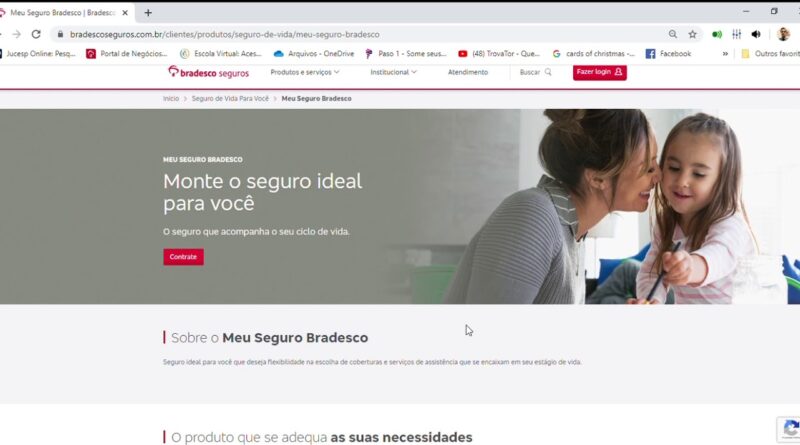This screenshot has height=445, width=800.
Task: Open the Facebook bookmark
Action: tap(668, 54)
